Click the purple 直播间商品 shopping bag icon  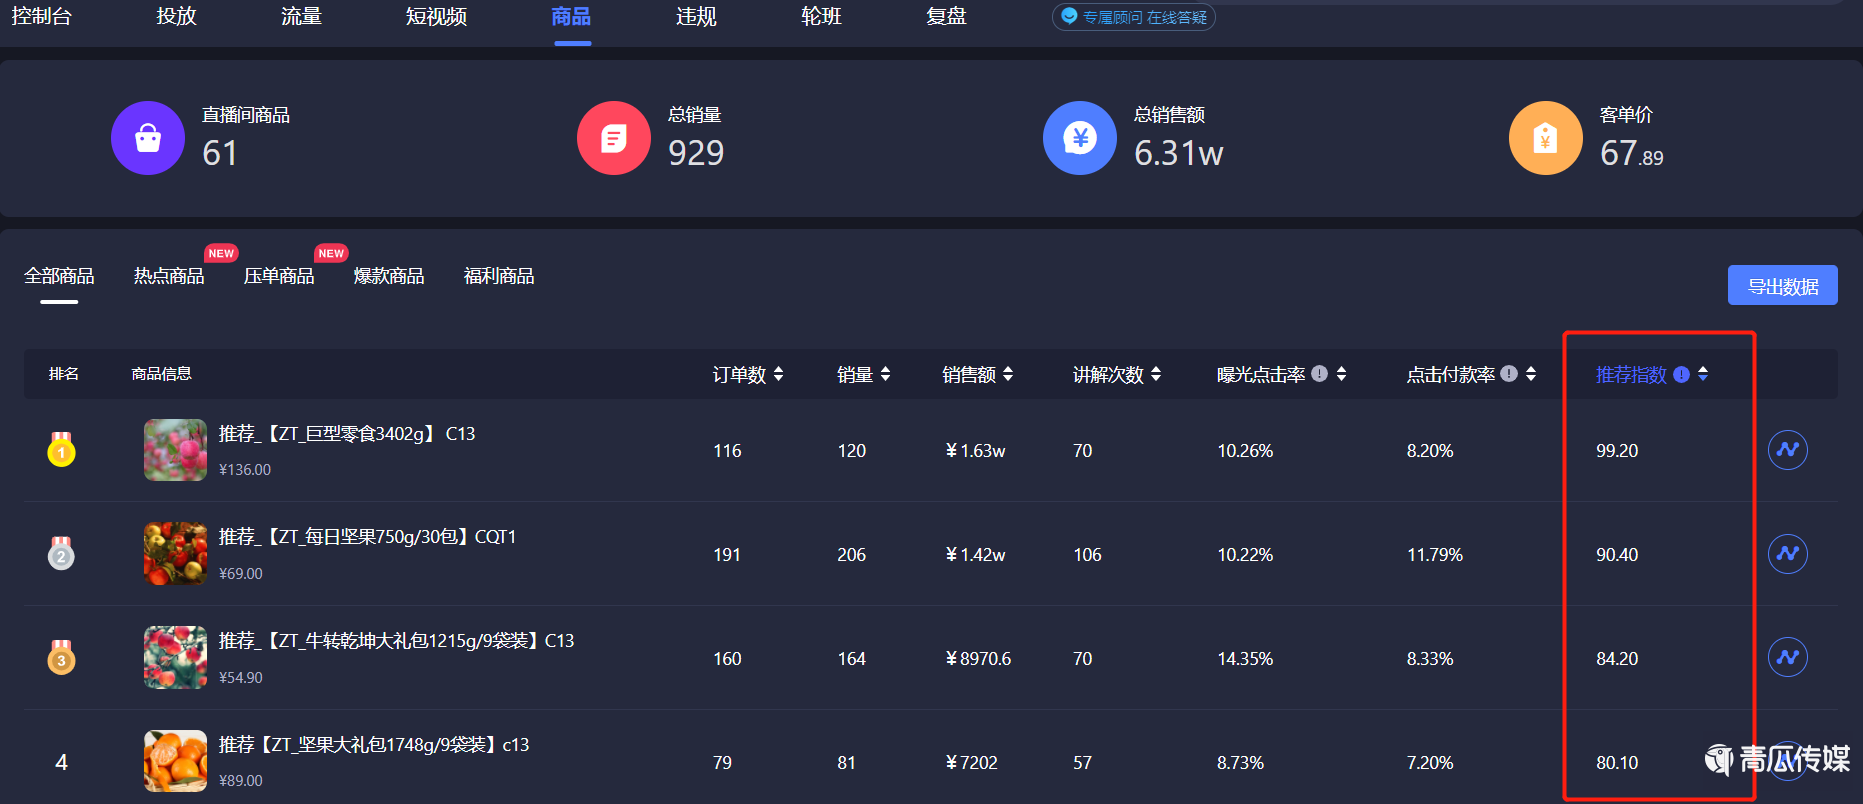[148, 138]
